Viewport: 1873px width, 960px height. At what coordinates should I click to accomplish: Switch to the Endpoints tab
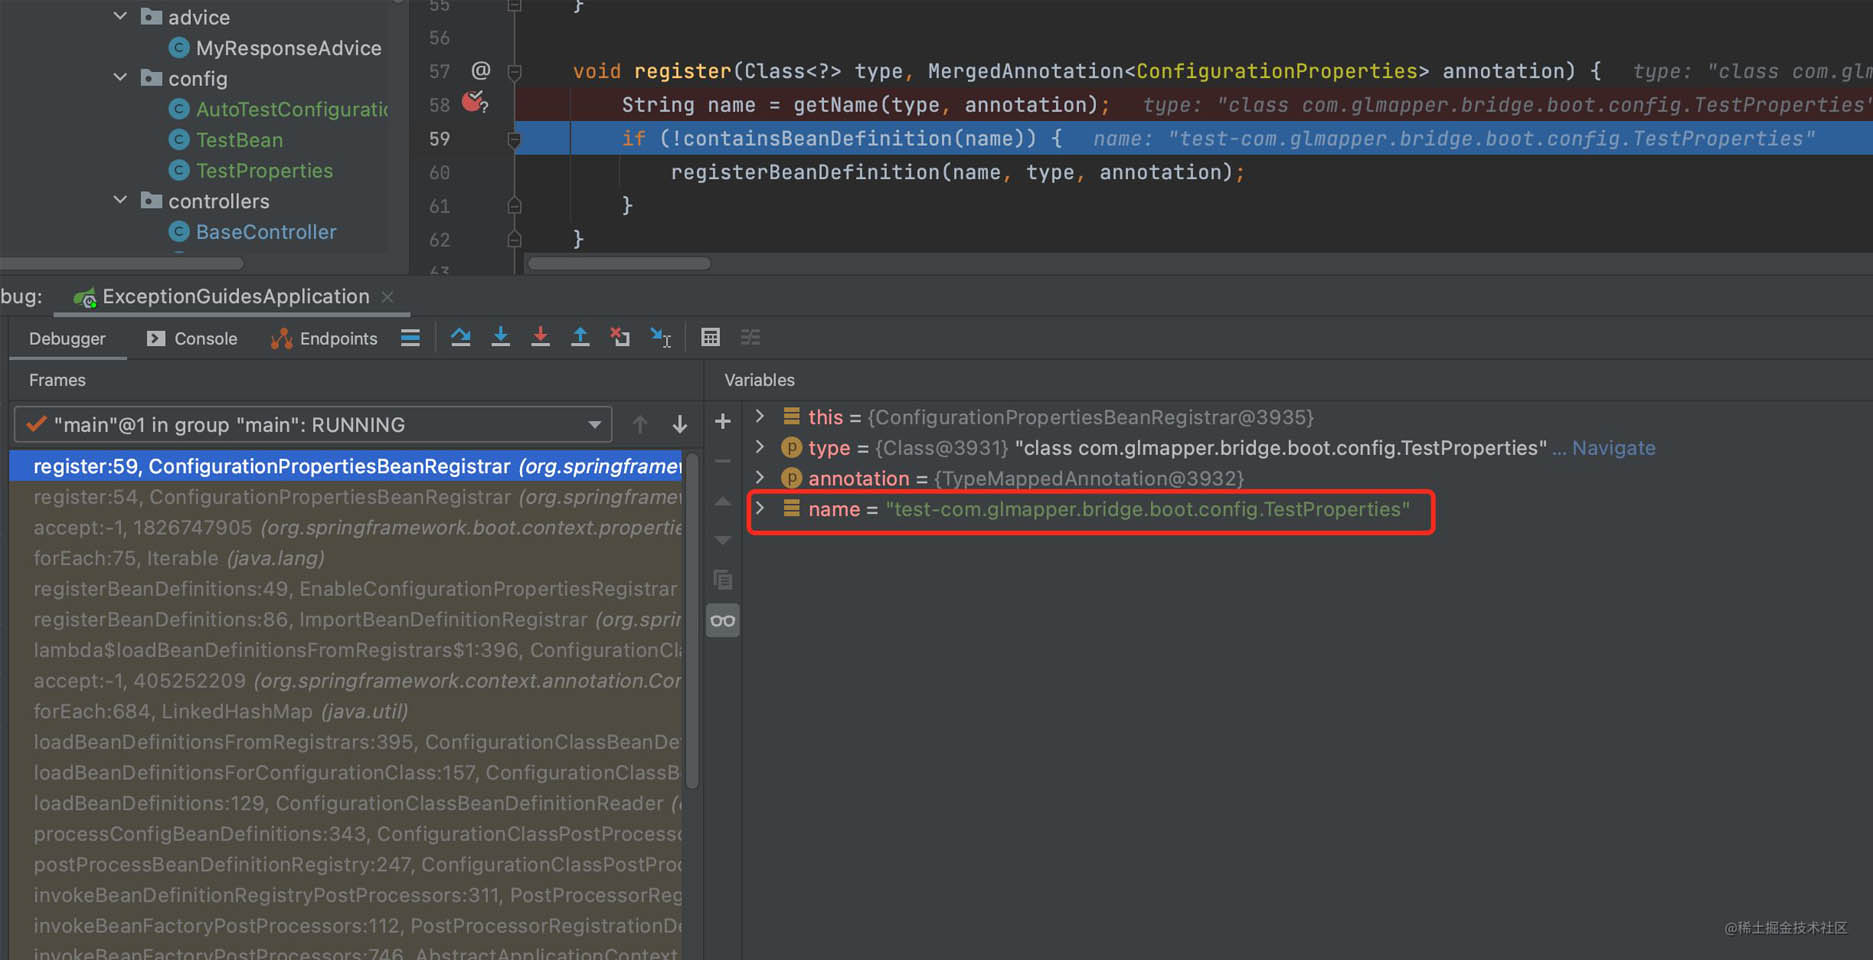(x=324, y=339)
